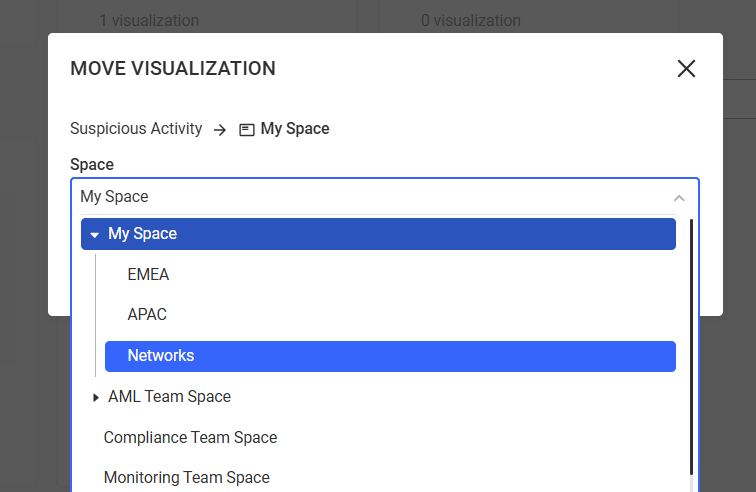
Task: Select the My Space tree entry
Action: [142, 234]
